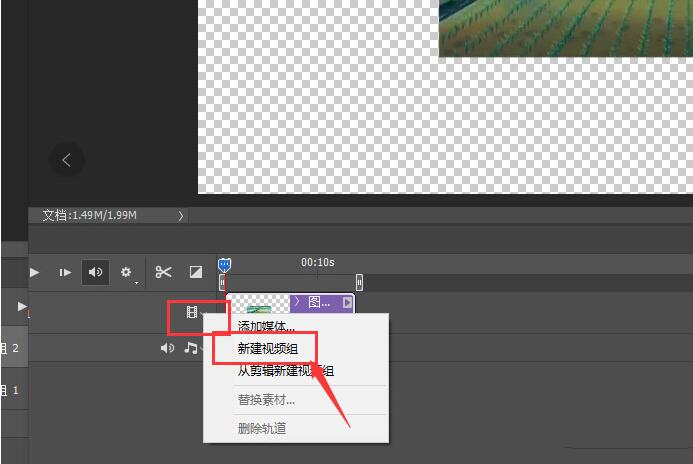Click the 文档:1.49M/1.99M status text
693x464 pixels.
click(x=90, y=216)
